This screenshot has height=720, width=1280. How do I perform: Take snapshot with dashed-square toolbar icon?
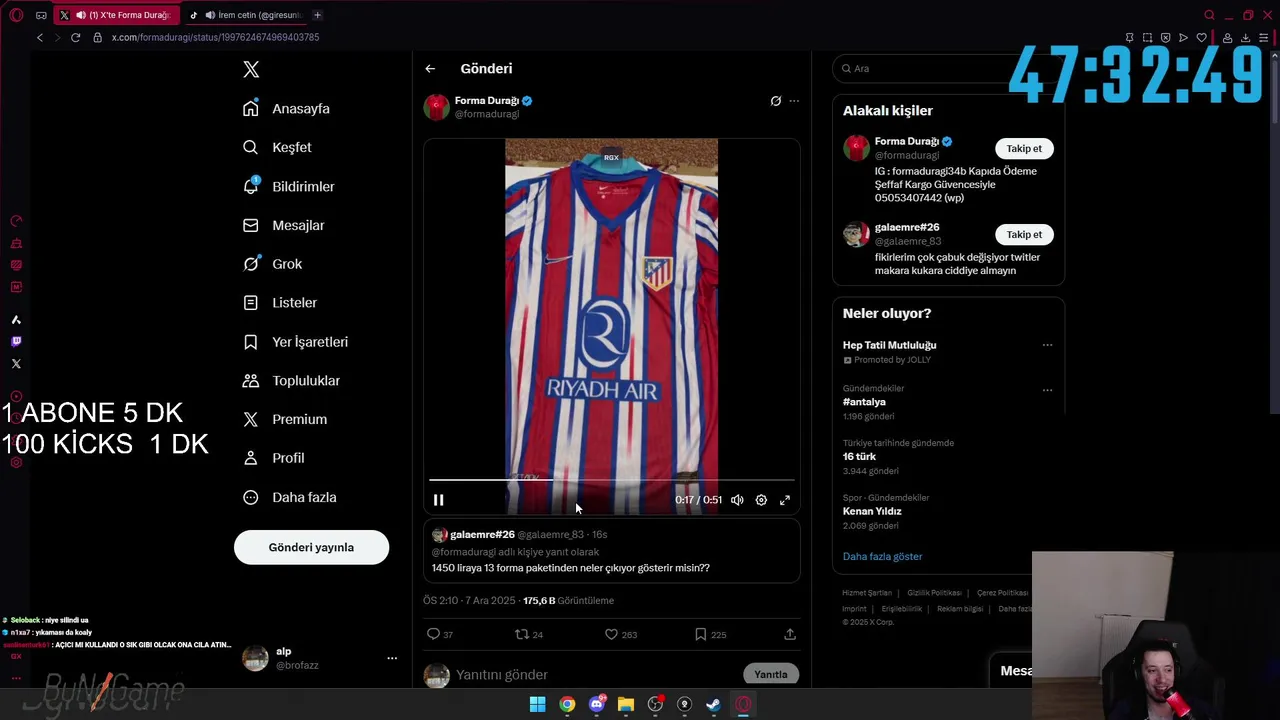click(1147, 38)
